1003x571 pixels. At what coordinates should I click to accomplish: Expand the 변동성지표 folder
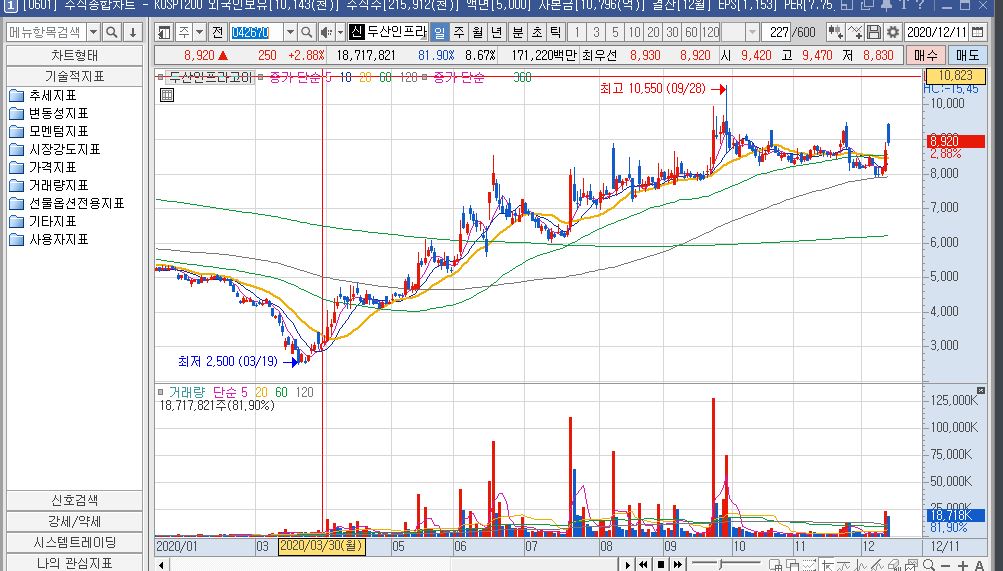(17, 114)
